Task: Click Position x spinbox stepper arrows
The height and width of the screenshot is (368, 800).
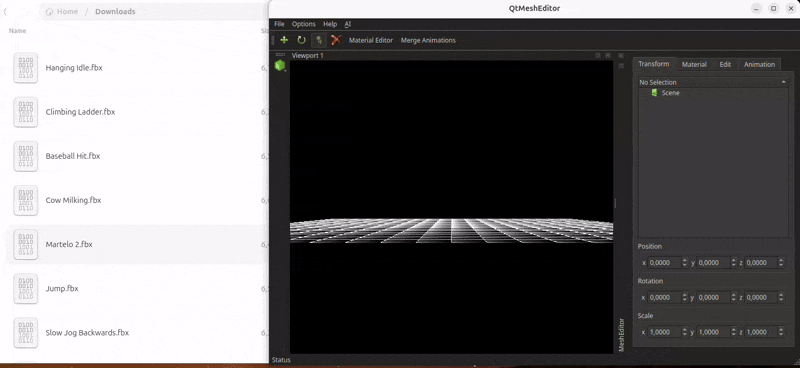Action: point(685,262)
